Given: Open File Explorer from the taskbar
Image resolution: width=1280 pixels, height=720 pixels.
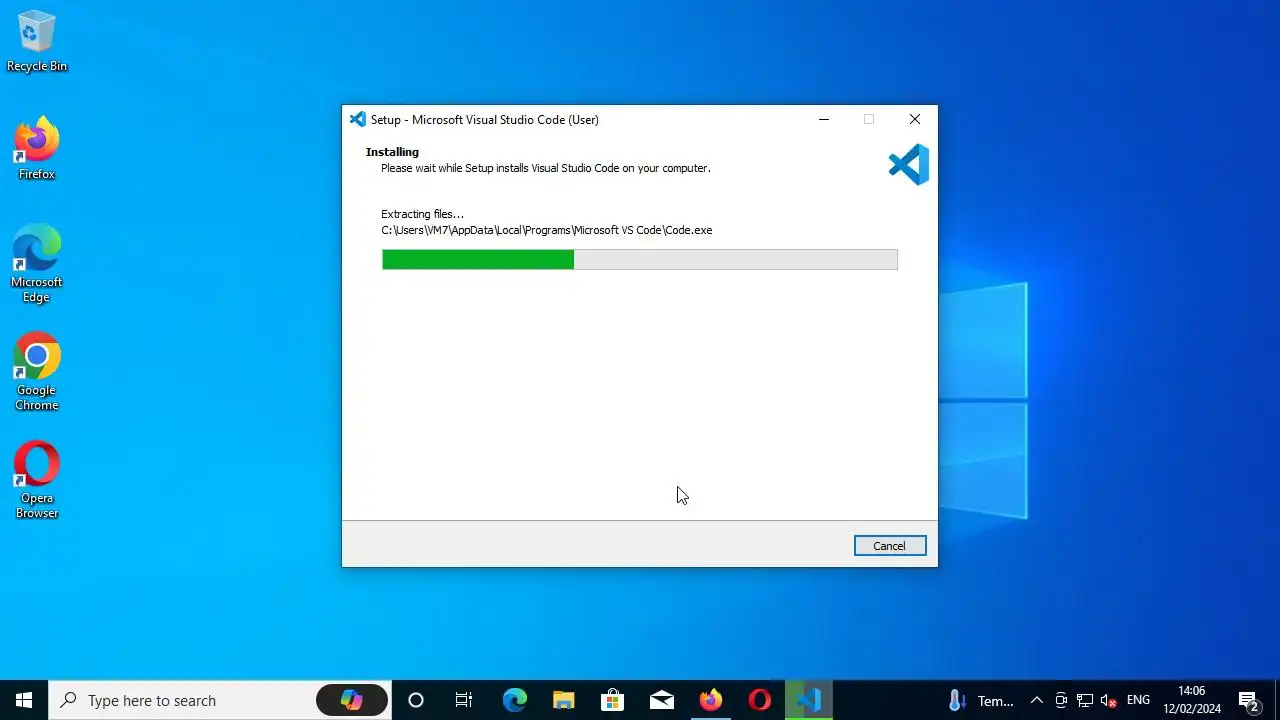Looking at the screenshot, I should (x=564, y=700).
